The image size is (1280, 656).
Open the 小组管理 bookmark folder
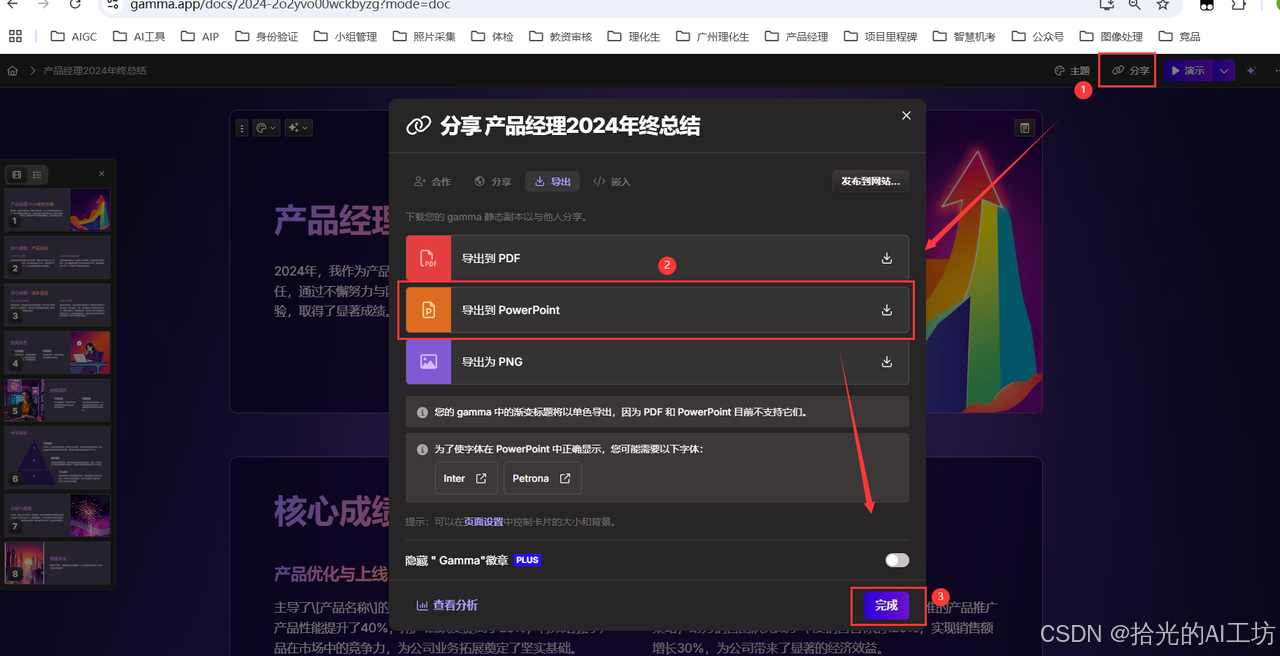[x=345, y=36]
